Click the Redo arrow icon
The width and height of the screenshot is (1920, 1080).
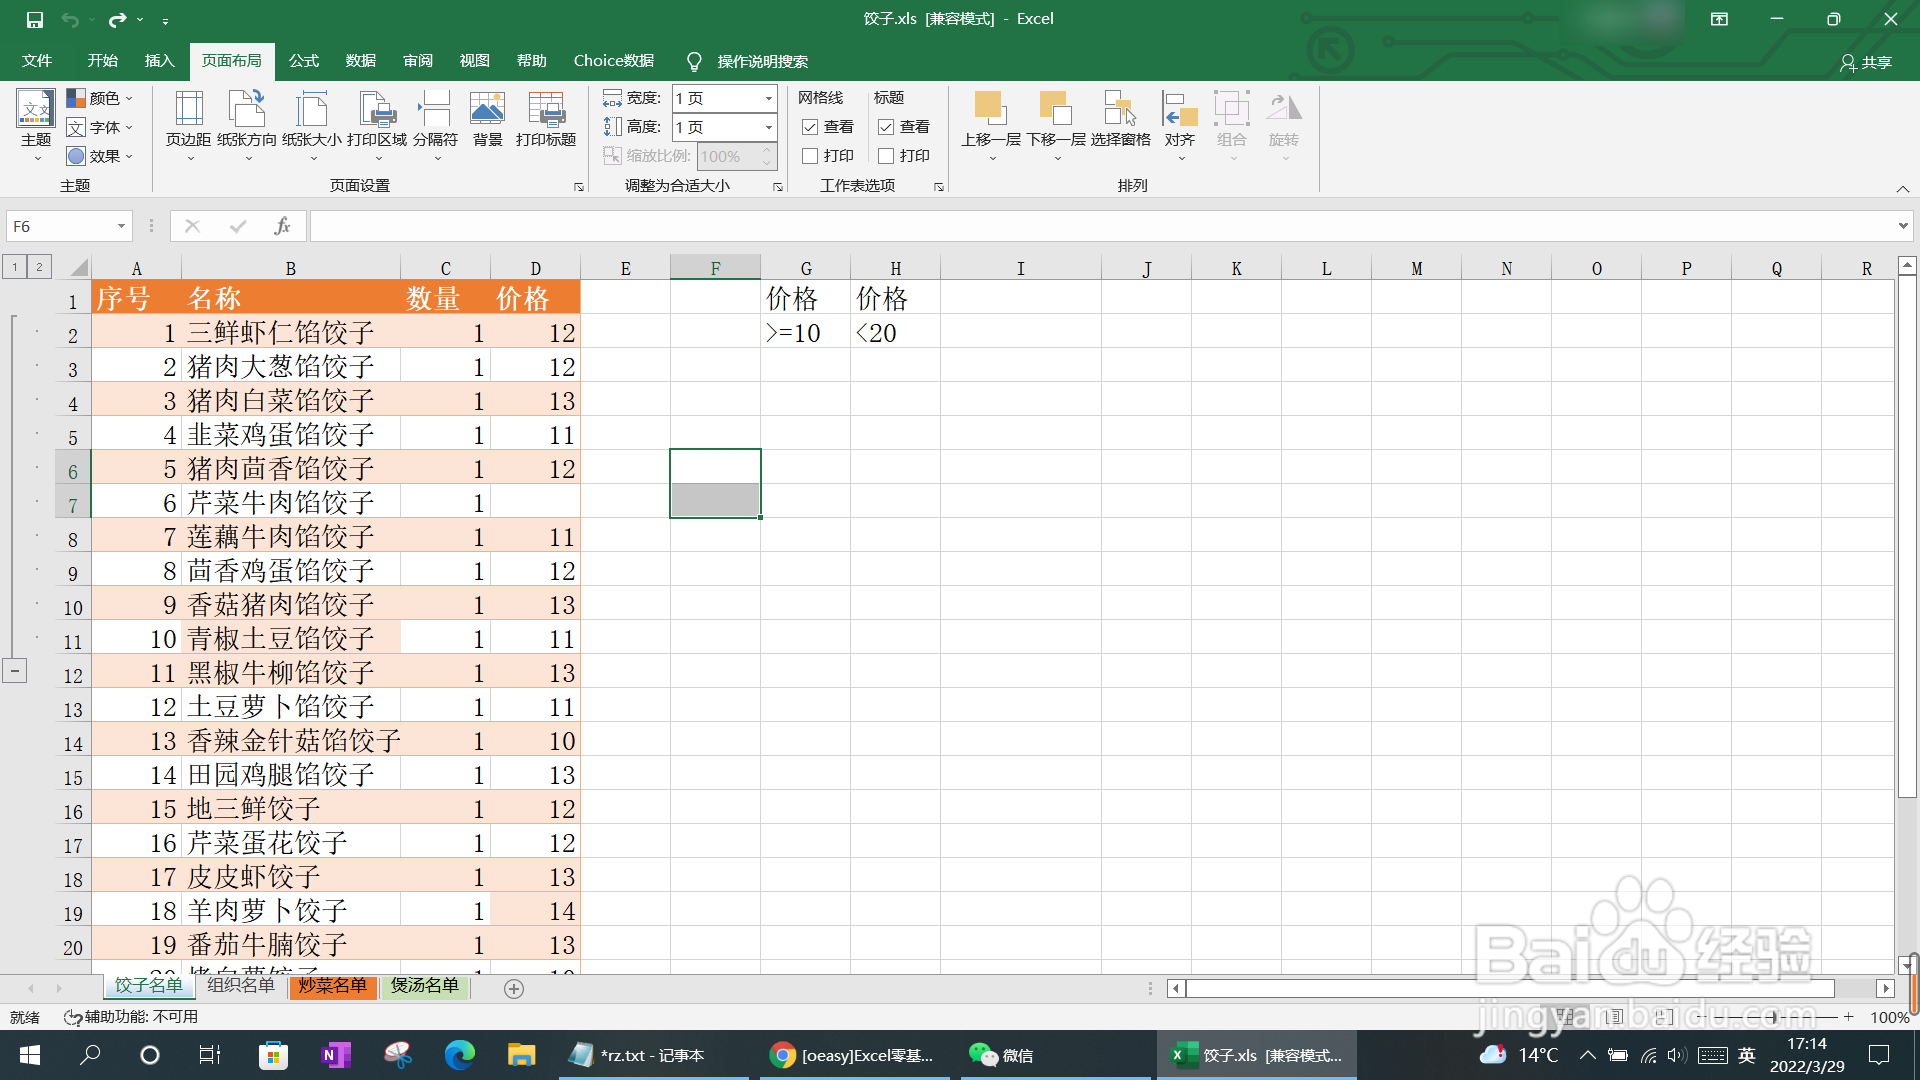(117, 19)
